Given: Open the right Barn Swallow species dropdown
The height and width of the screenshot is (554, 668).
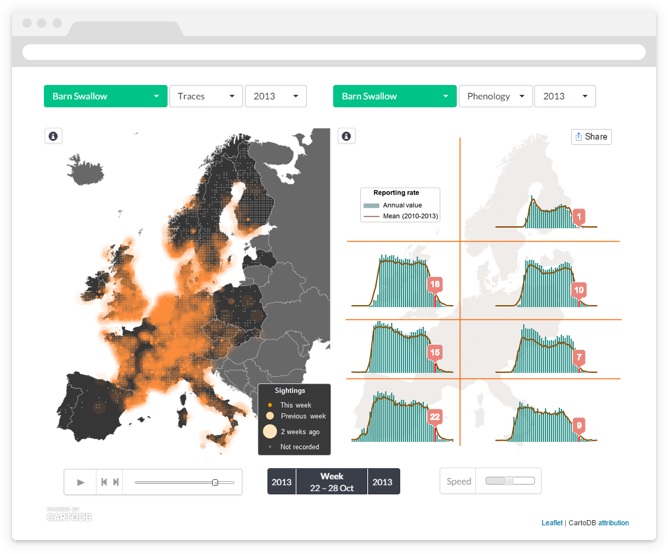Looking at the screenshot, I should click(x=394, y=96).
